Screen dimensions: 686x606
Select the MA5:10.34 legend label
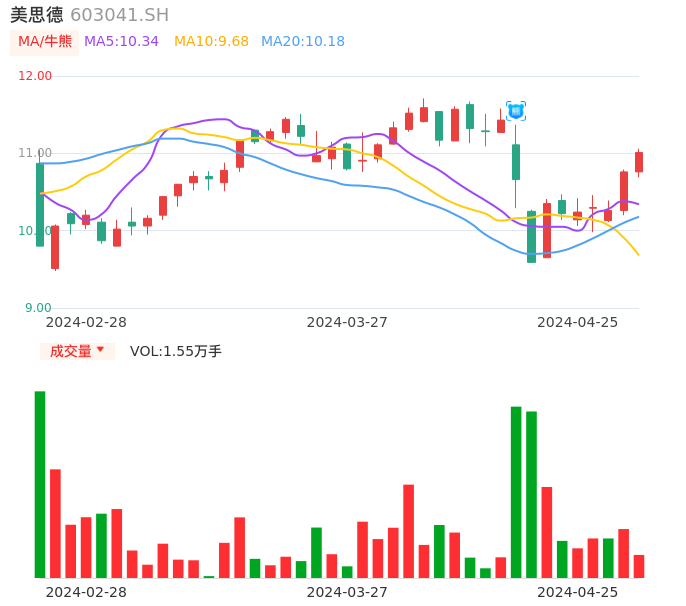coord(121,42)
